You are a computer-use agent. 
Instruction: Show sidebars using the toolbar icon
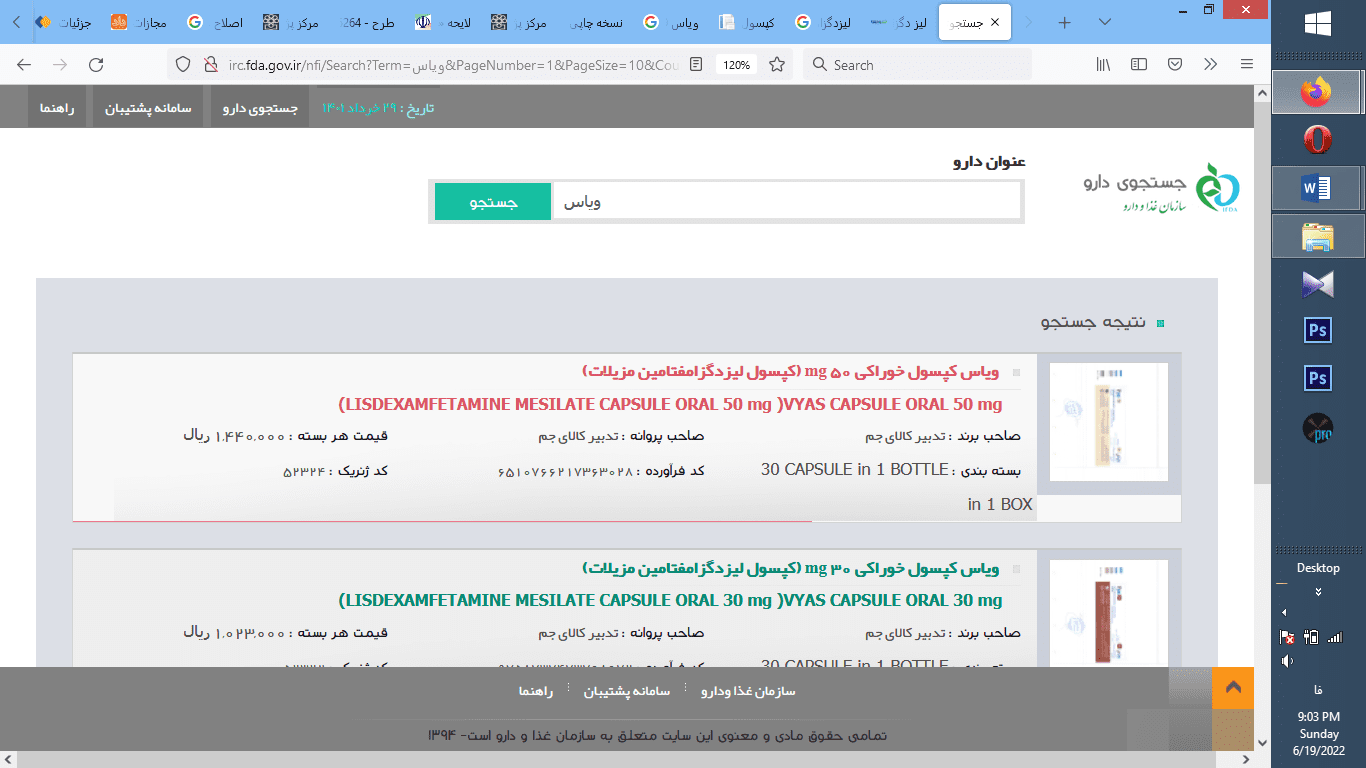tap(1139, 65)
